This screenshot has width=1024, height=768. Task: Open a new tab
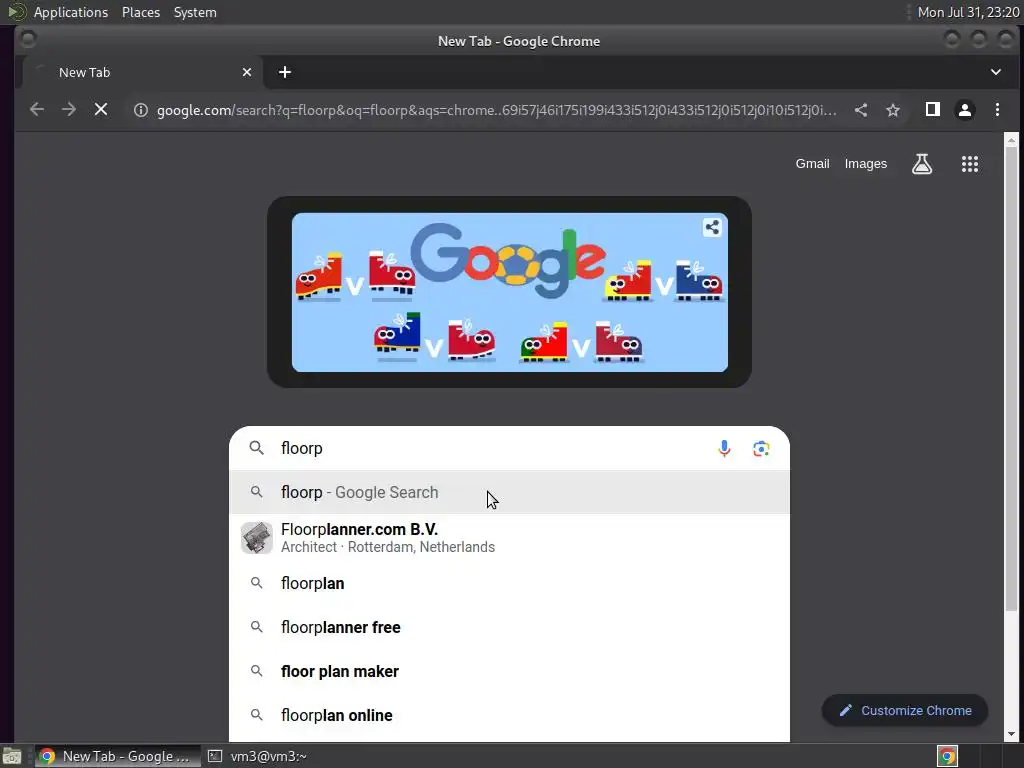[x=285, y=72]
